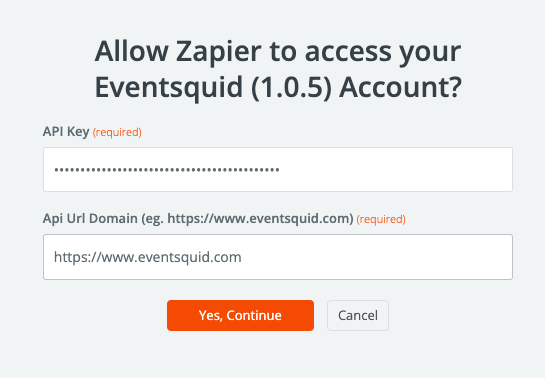Click the Api Url Domain label
545x378 pixels.
[198, 219]
